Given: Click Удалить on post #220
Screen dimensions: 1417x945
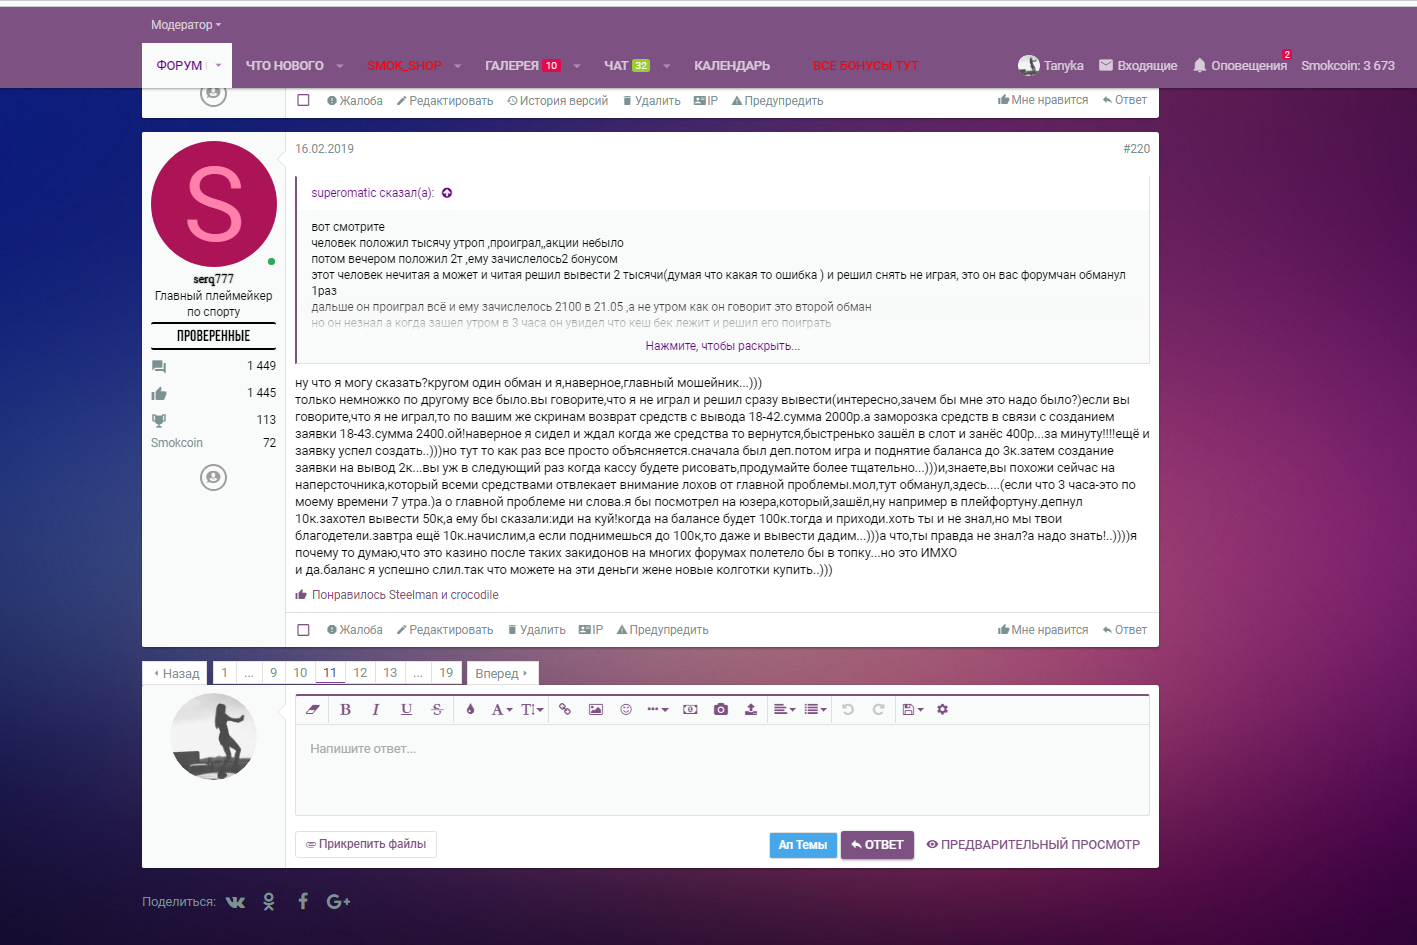Looking at the screenshot, I should pyautogui.click(x=537, y=630).
